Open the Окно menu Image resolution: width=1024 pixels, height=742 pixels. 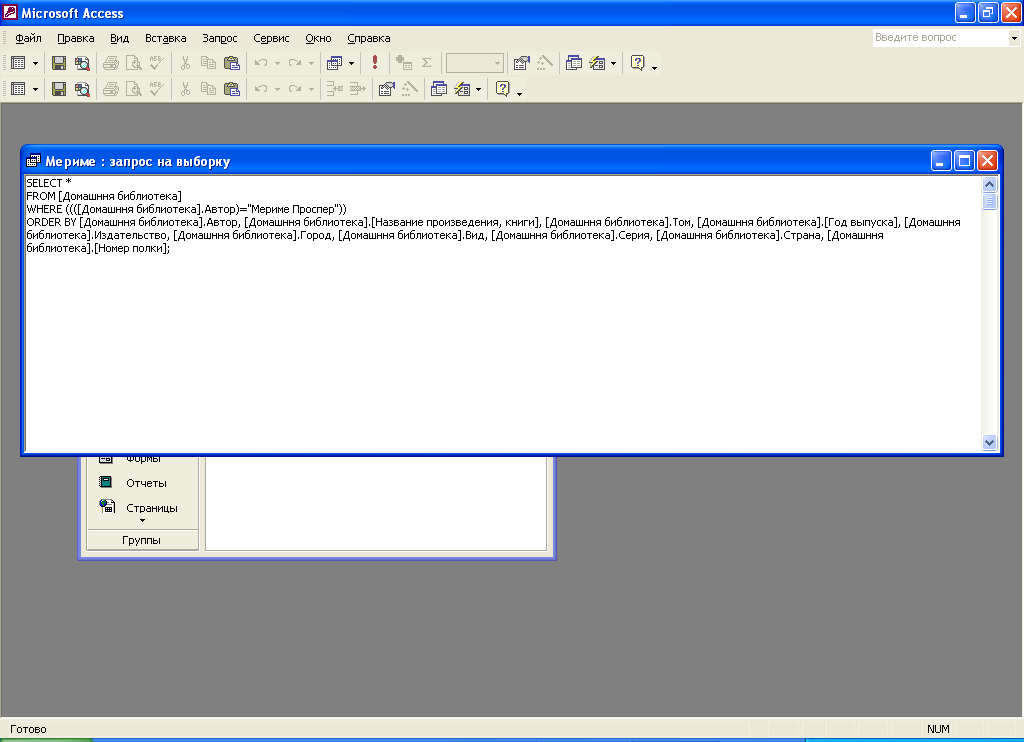point(319,39)
